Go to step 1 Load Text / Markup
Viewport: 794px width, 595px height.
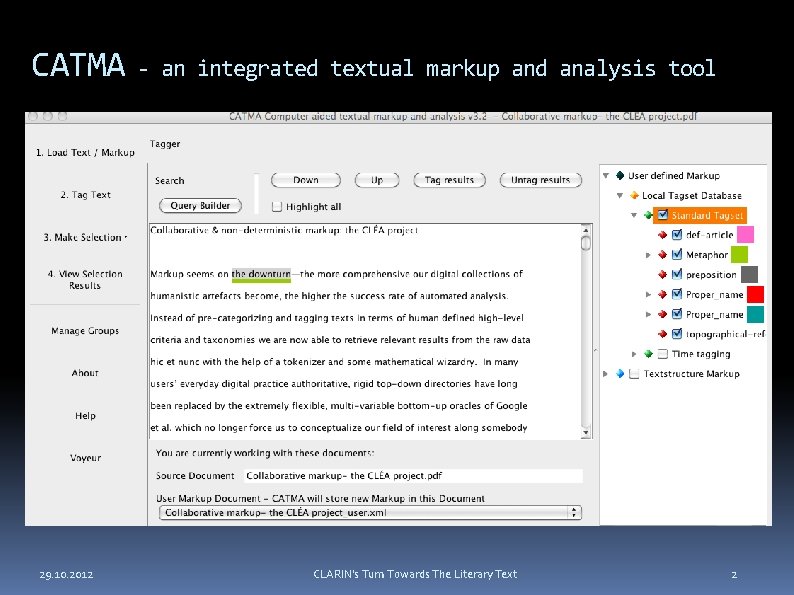(x=85, y=152)
